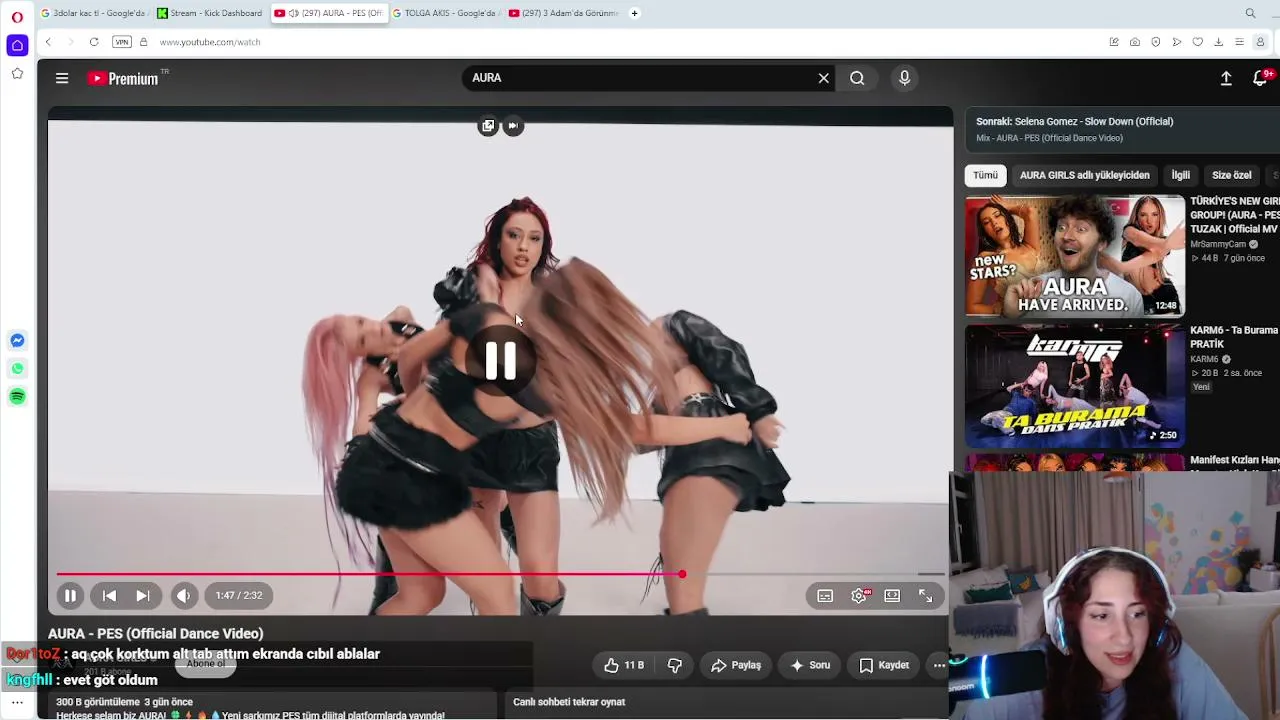Open the Soru ask button

[x=810, y=665]
